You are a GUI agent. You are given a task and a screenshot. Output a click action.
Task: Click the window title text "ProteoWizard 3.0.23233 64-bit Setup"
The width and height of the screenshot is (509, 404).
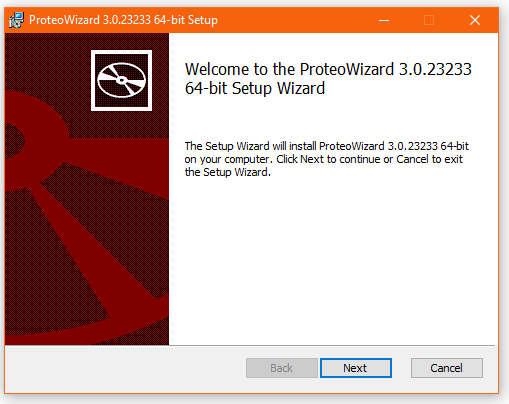tap(123, 20)
